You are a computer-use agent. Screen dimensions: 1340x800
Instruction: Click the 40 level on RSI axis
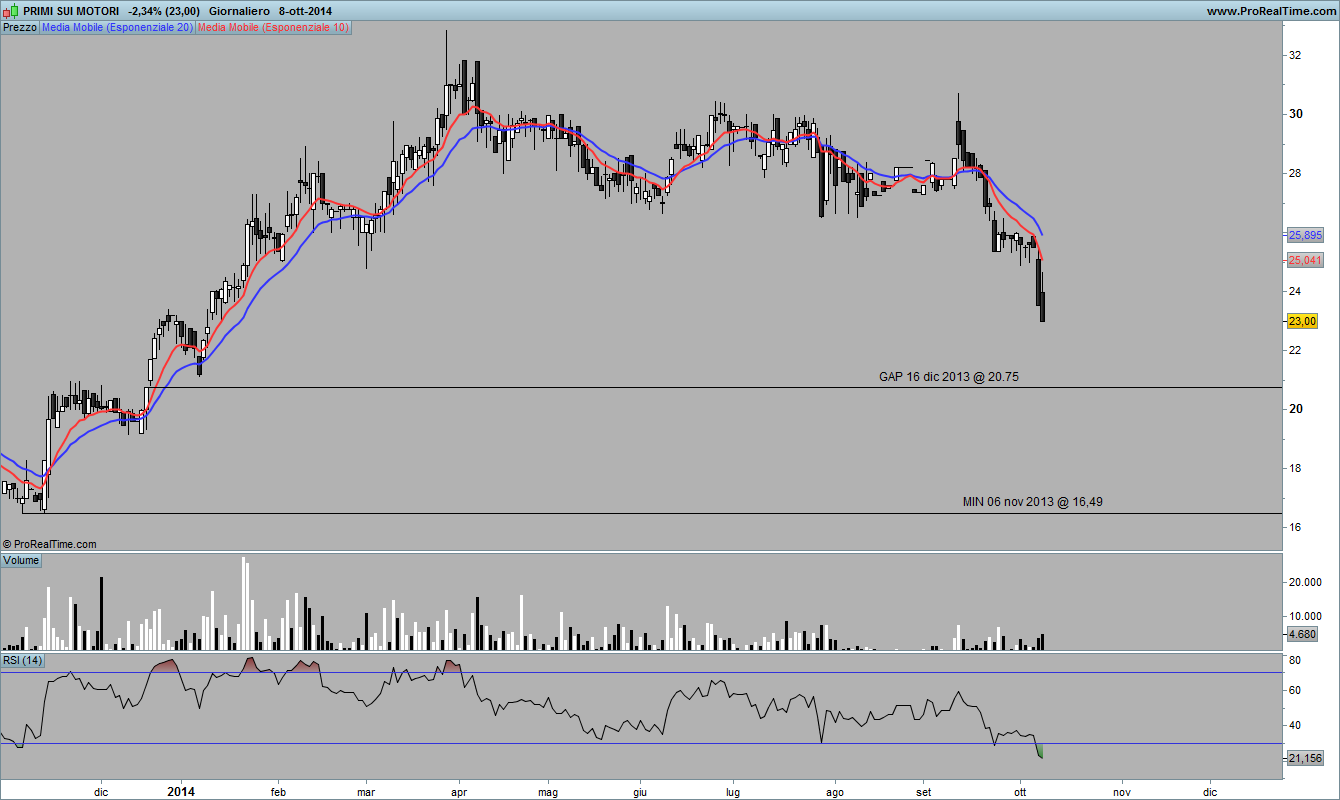(x=1294, y=725)
